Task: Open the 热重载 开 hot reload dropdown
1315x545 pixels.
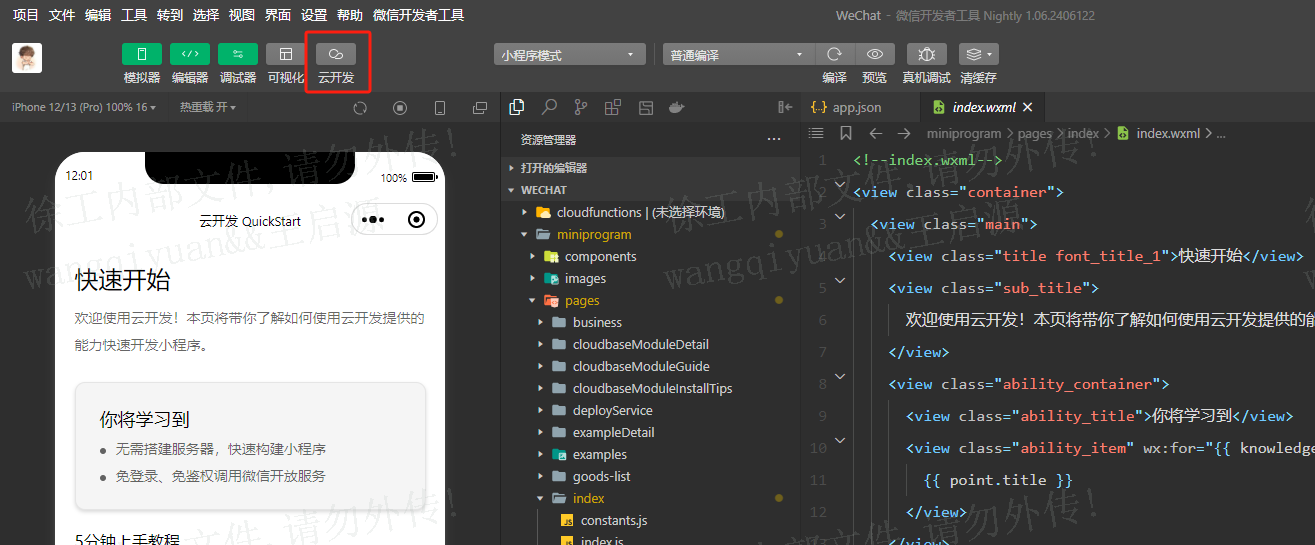Action: pos(209,107)
